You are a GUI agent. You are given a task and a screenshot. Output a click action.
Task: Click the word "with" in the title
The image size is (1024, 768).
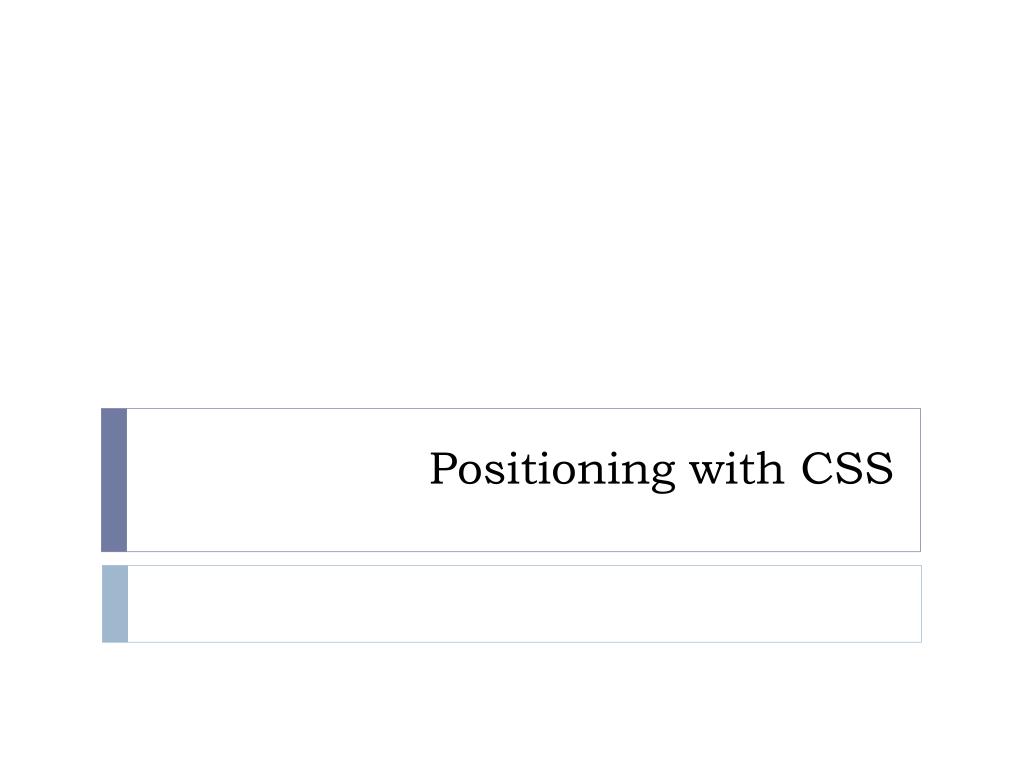point(736,468)
